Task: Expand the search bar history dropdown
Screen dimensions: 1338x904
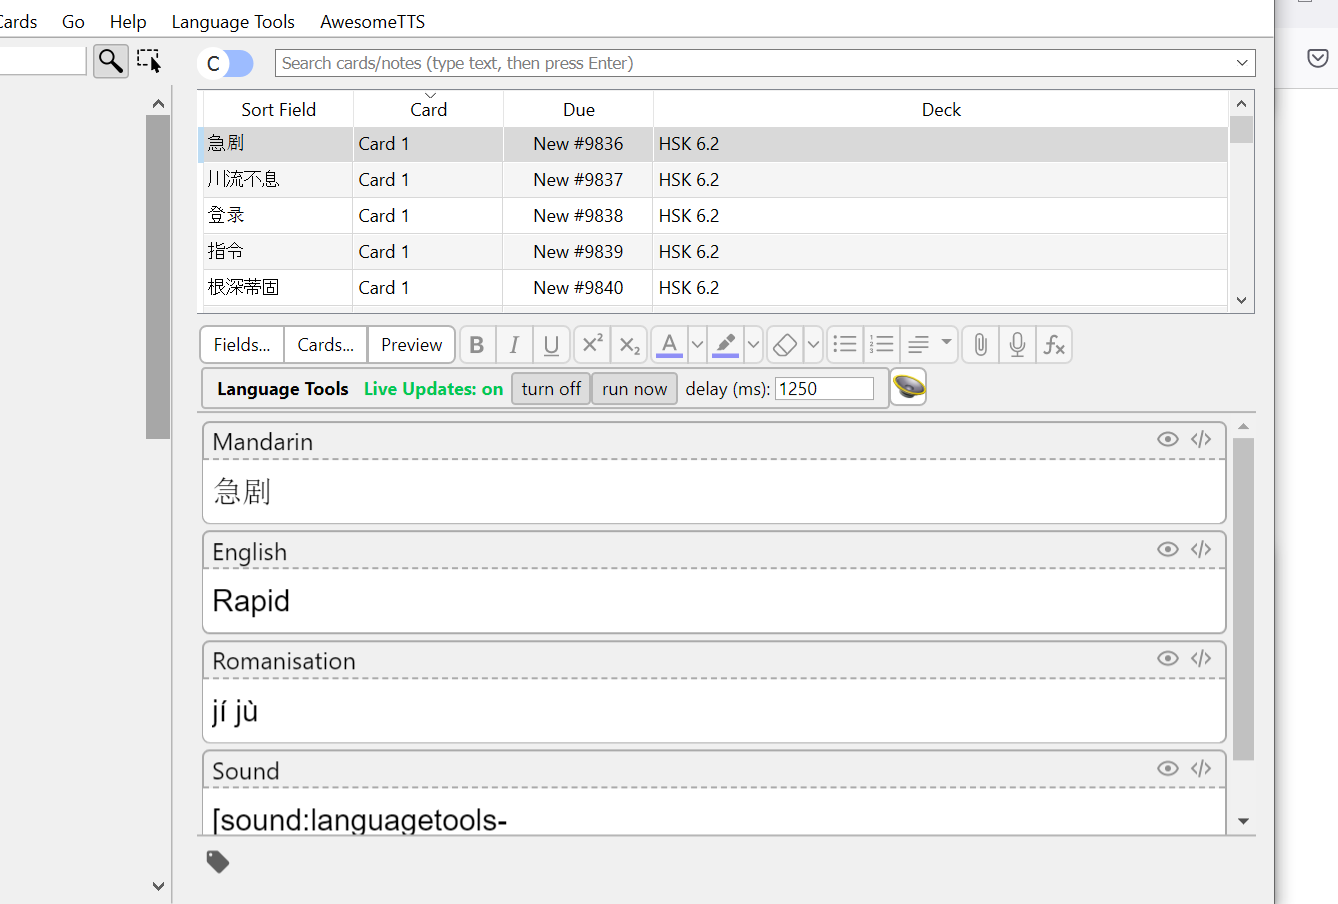Action: (1242, 62)
